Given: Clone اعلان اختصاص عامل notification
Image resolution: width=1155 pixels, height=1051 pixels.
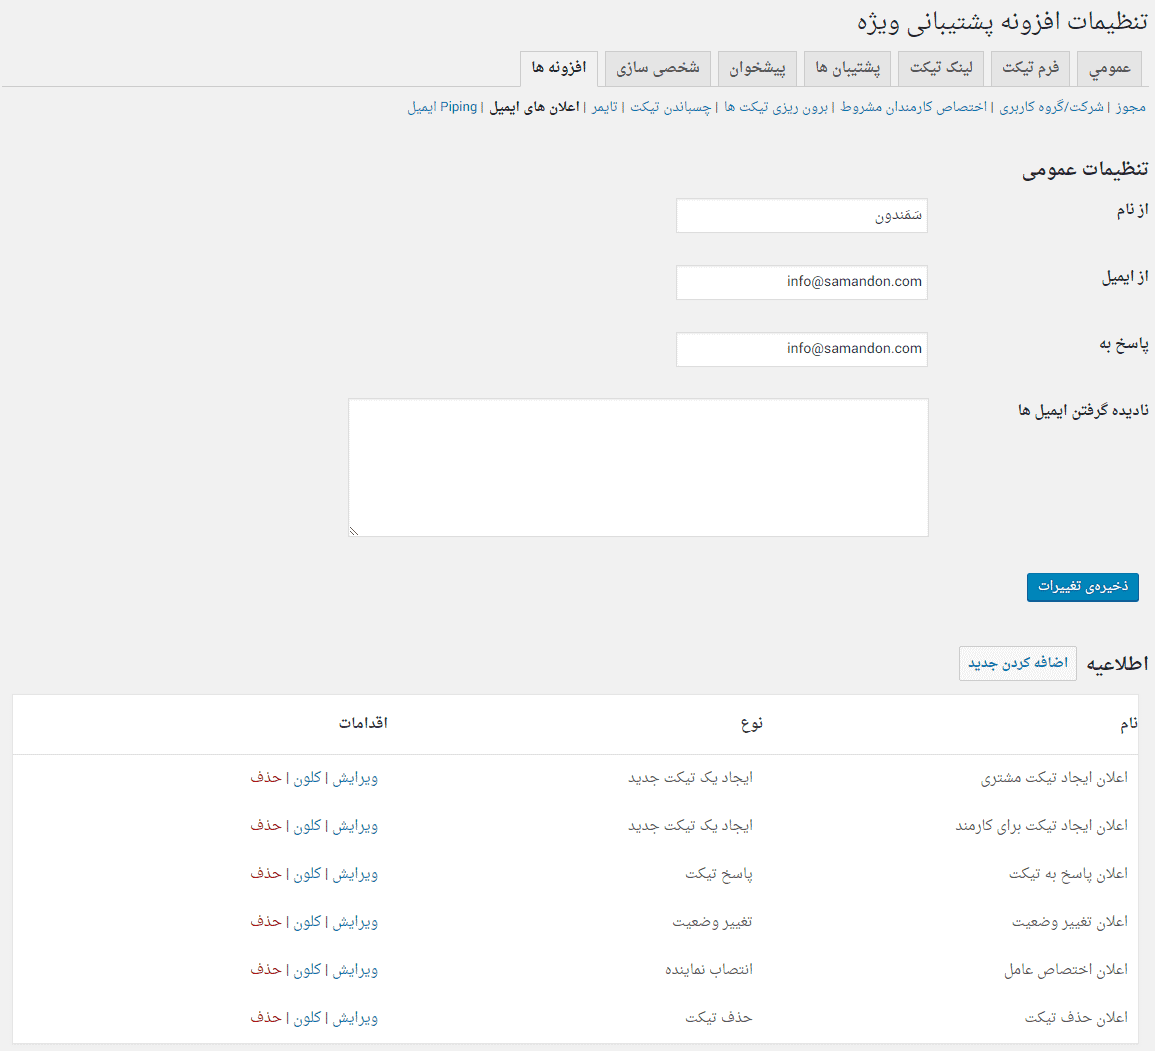Looking at the screenshot, I should 307,970.
